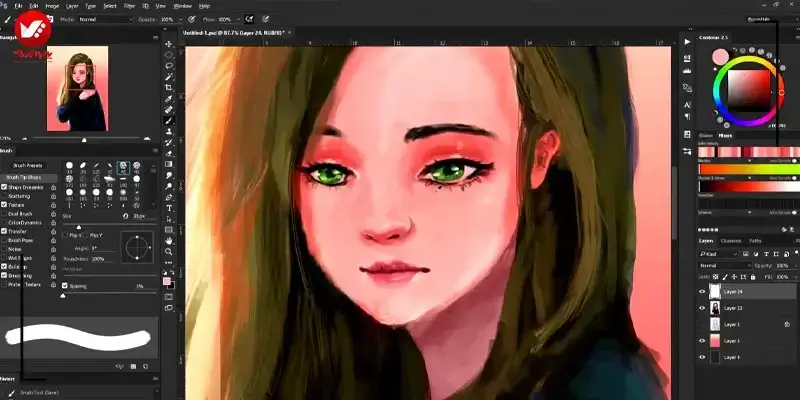Select the Move tool
The height and width of the screenshot is (400, 800).
point(169,44)
